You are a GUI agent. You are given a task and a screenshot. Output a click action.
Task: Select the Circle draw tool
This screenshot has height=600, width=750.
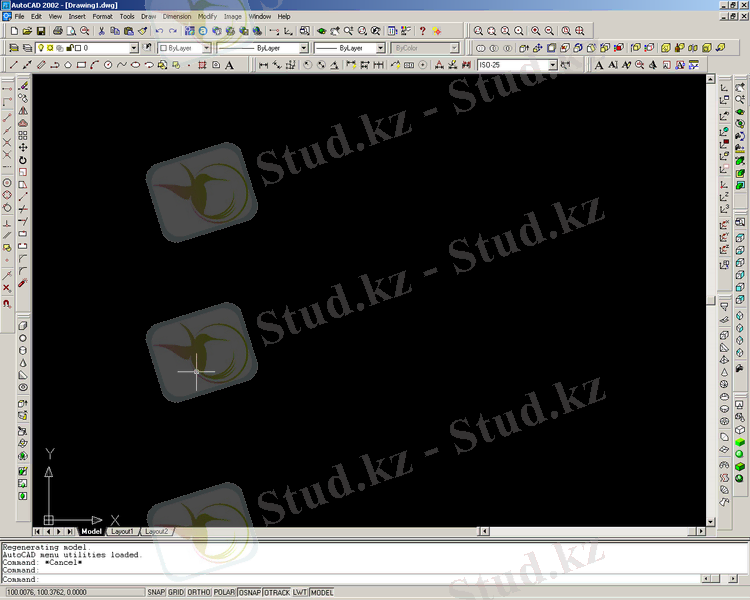pyautogui.click(x=108, y=65)
